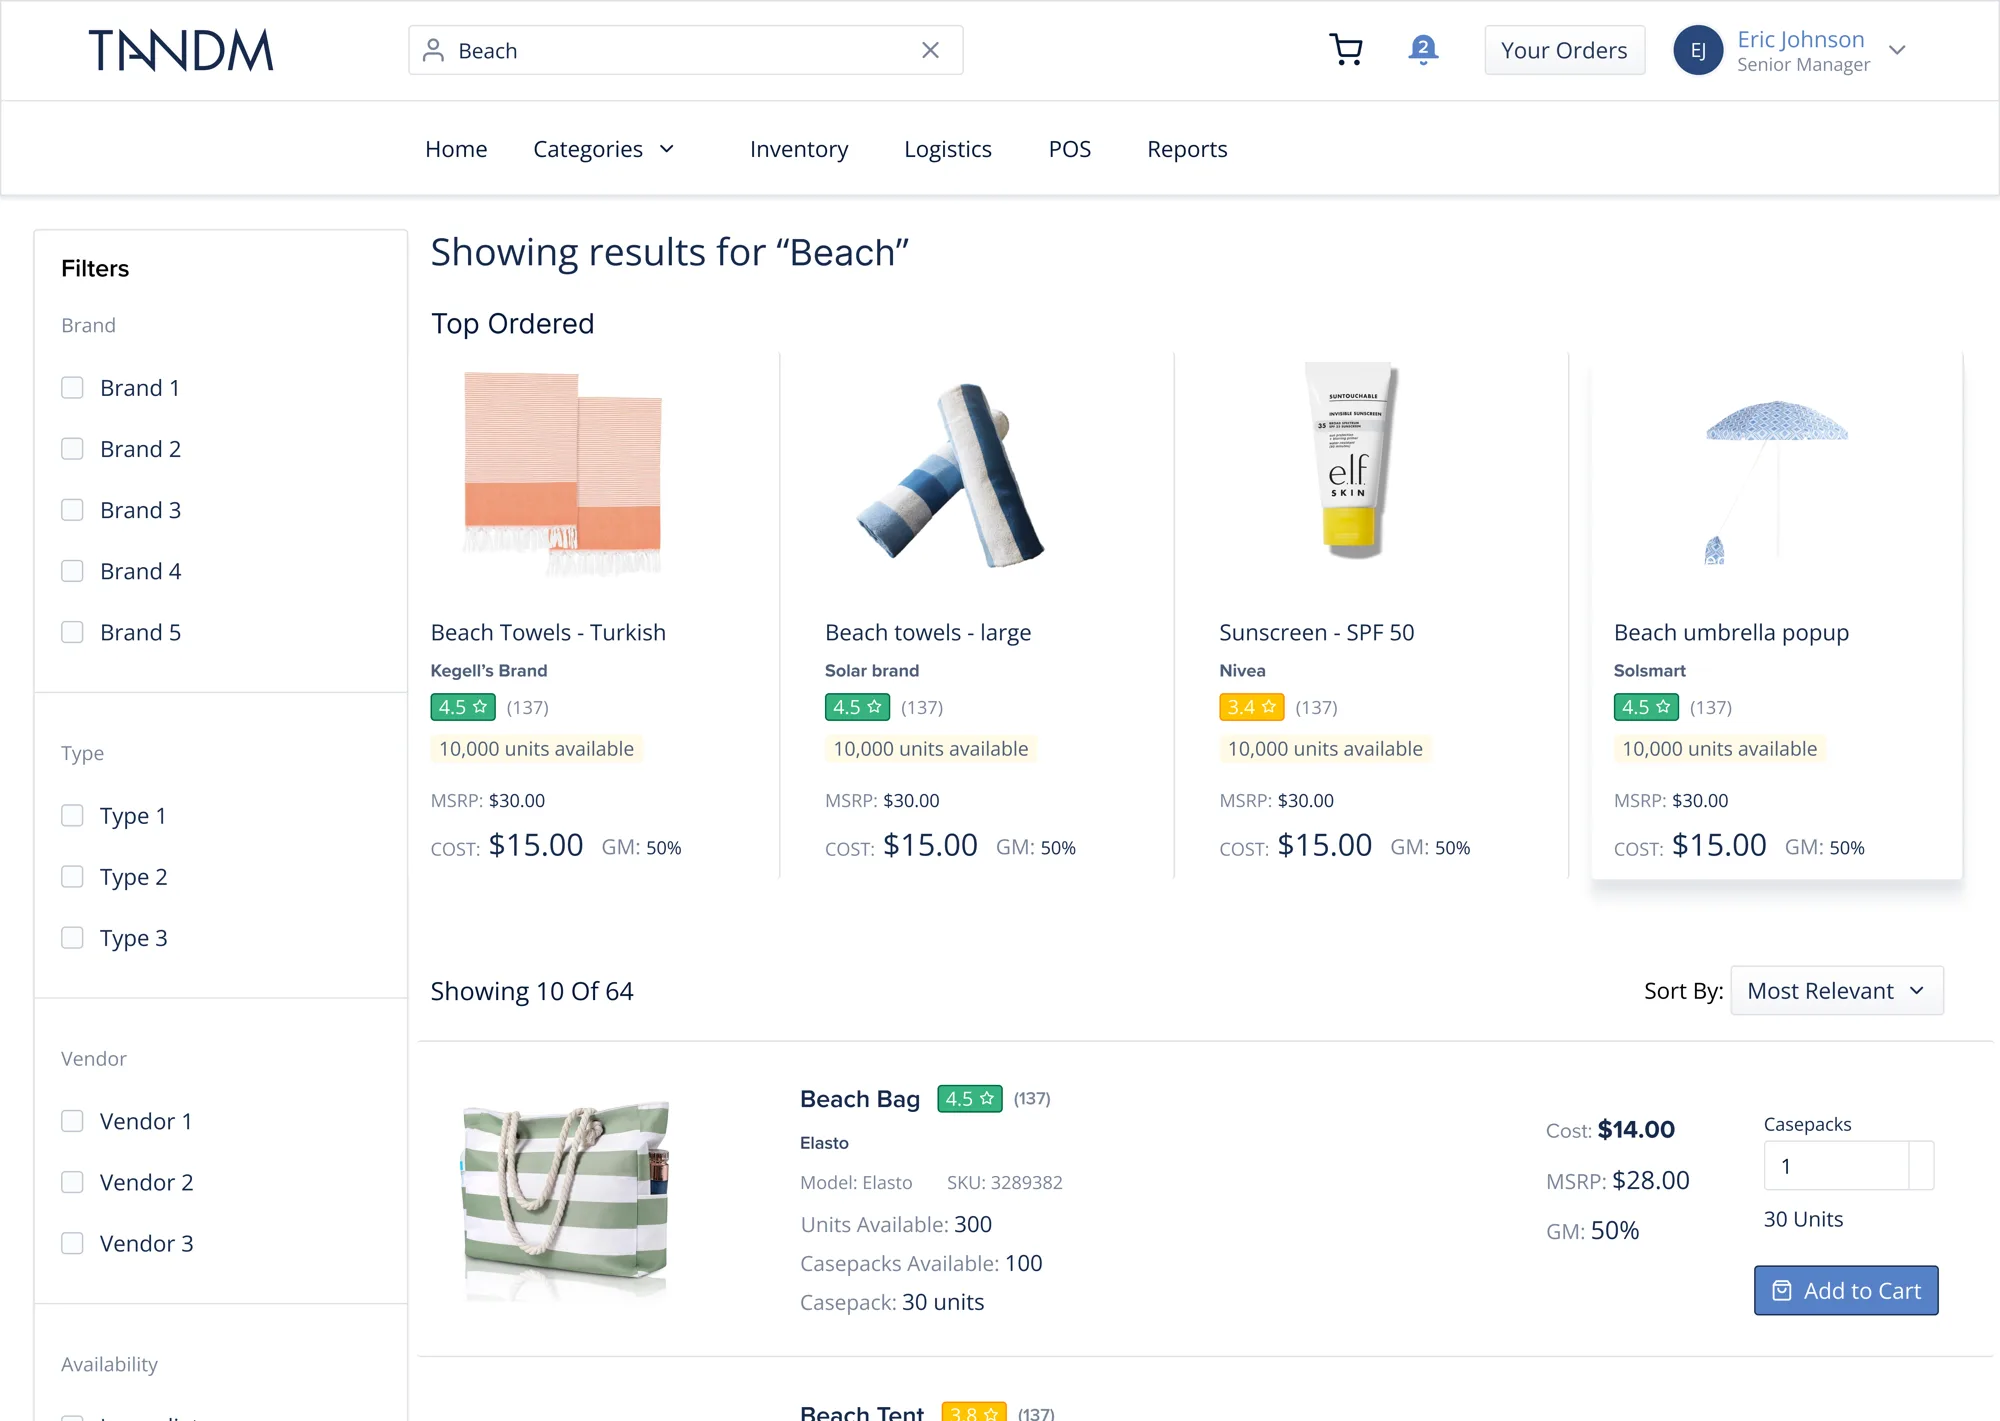Check the Brand 3 filter
This screenshot has height=1421, width=2000.
tap(72, 510)
